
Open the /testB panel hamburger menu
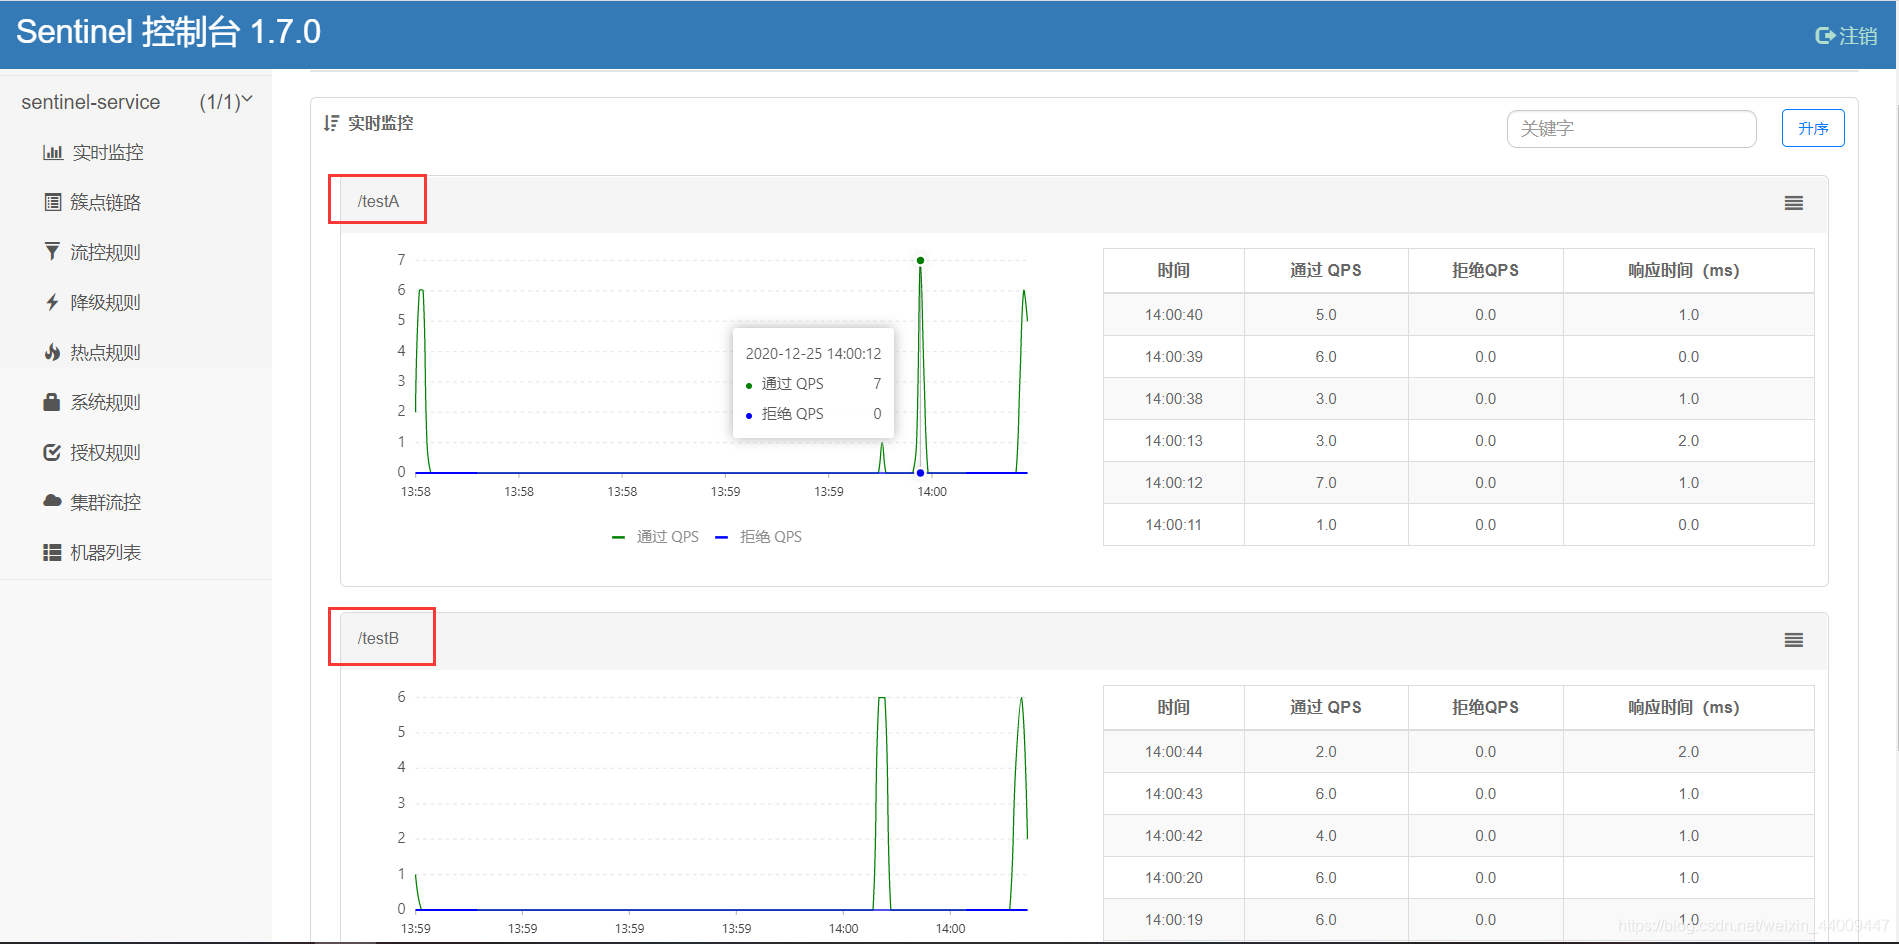click(1794, 640)
